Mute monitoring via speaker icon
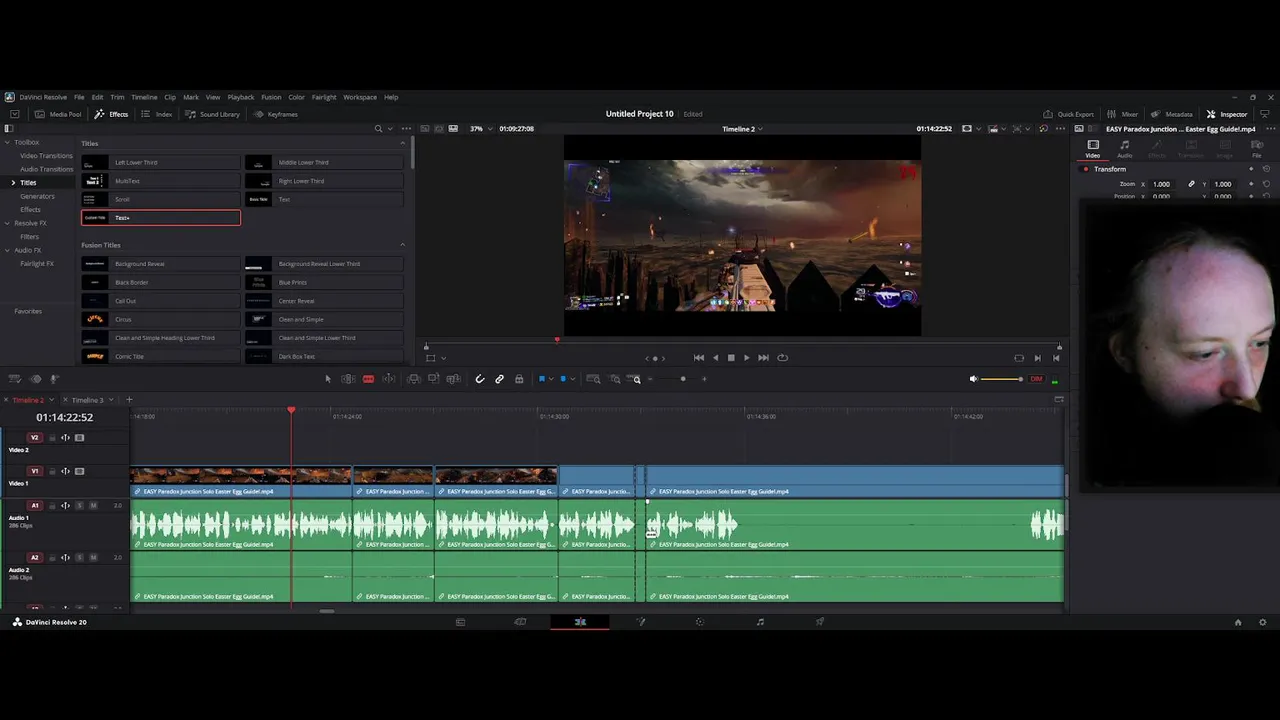 (x=973, y=379)
